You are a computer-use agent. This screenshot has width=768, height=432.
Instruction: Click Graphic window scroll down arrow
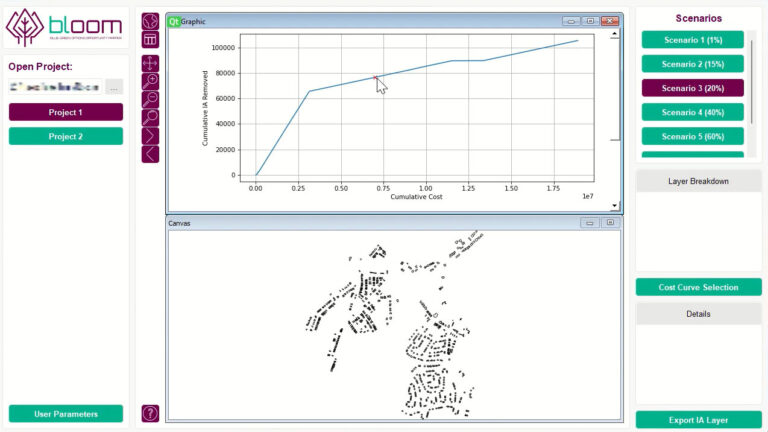(614, 206)
